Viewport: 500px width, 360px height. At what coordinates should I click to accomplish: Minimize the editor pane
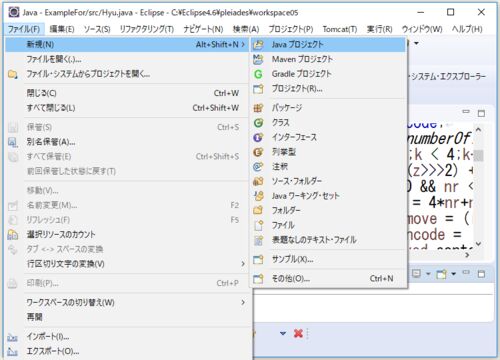coord(466,112)
